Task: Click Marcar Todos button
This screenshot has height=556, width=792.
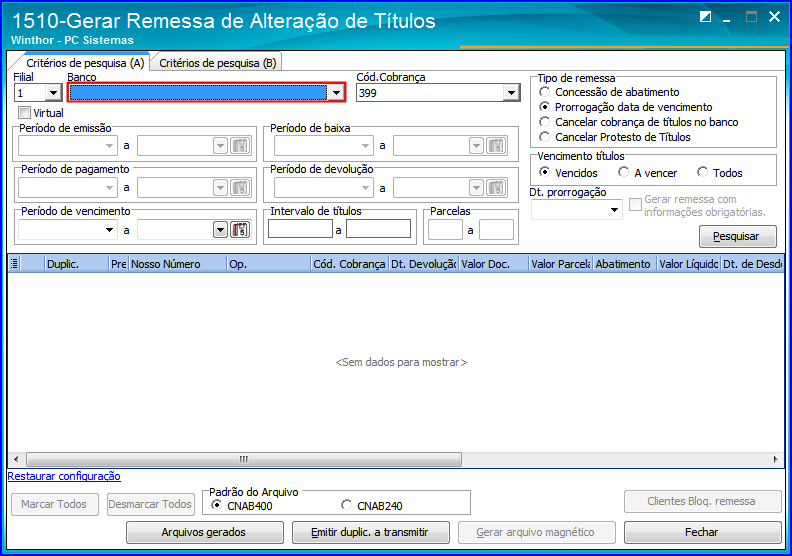Action: coord(55,504)
